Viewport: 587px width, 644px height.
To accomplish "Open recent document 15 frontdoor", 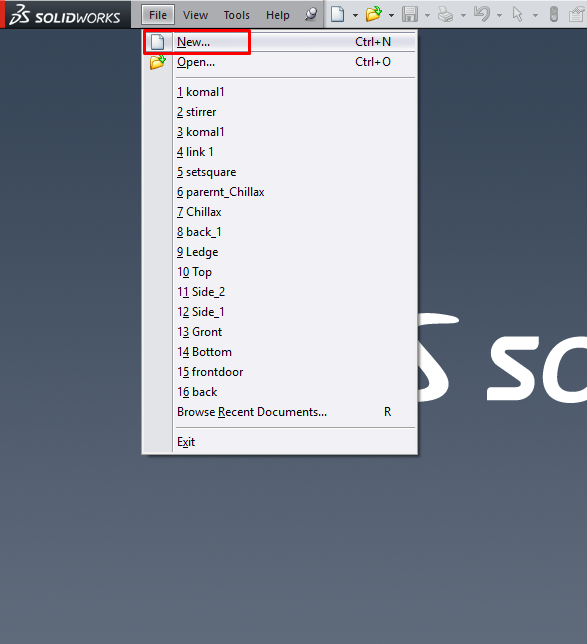I will [x=280, y=372].
